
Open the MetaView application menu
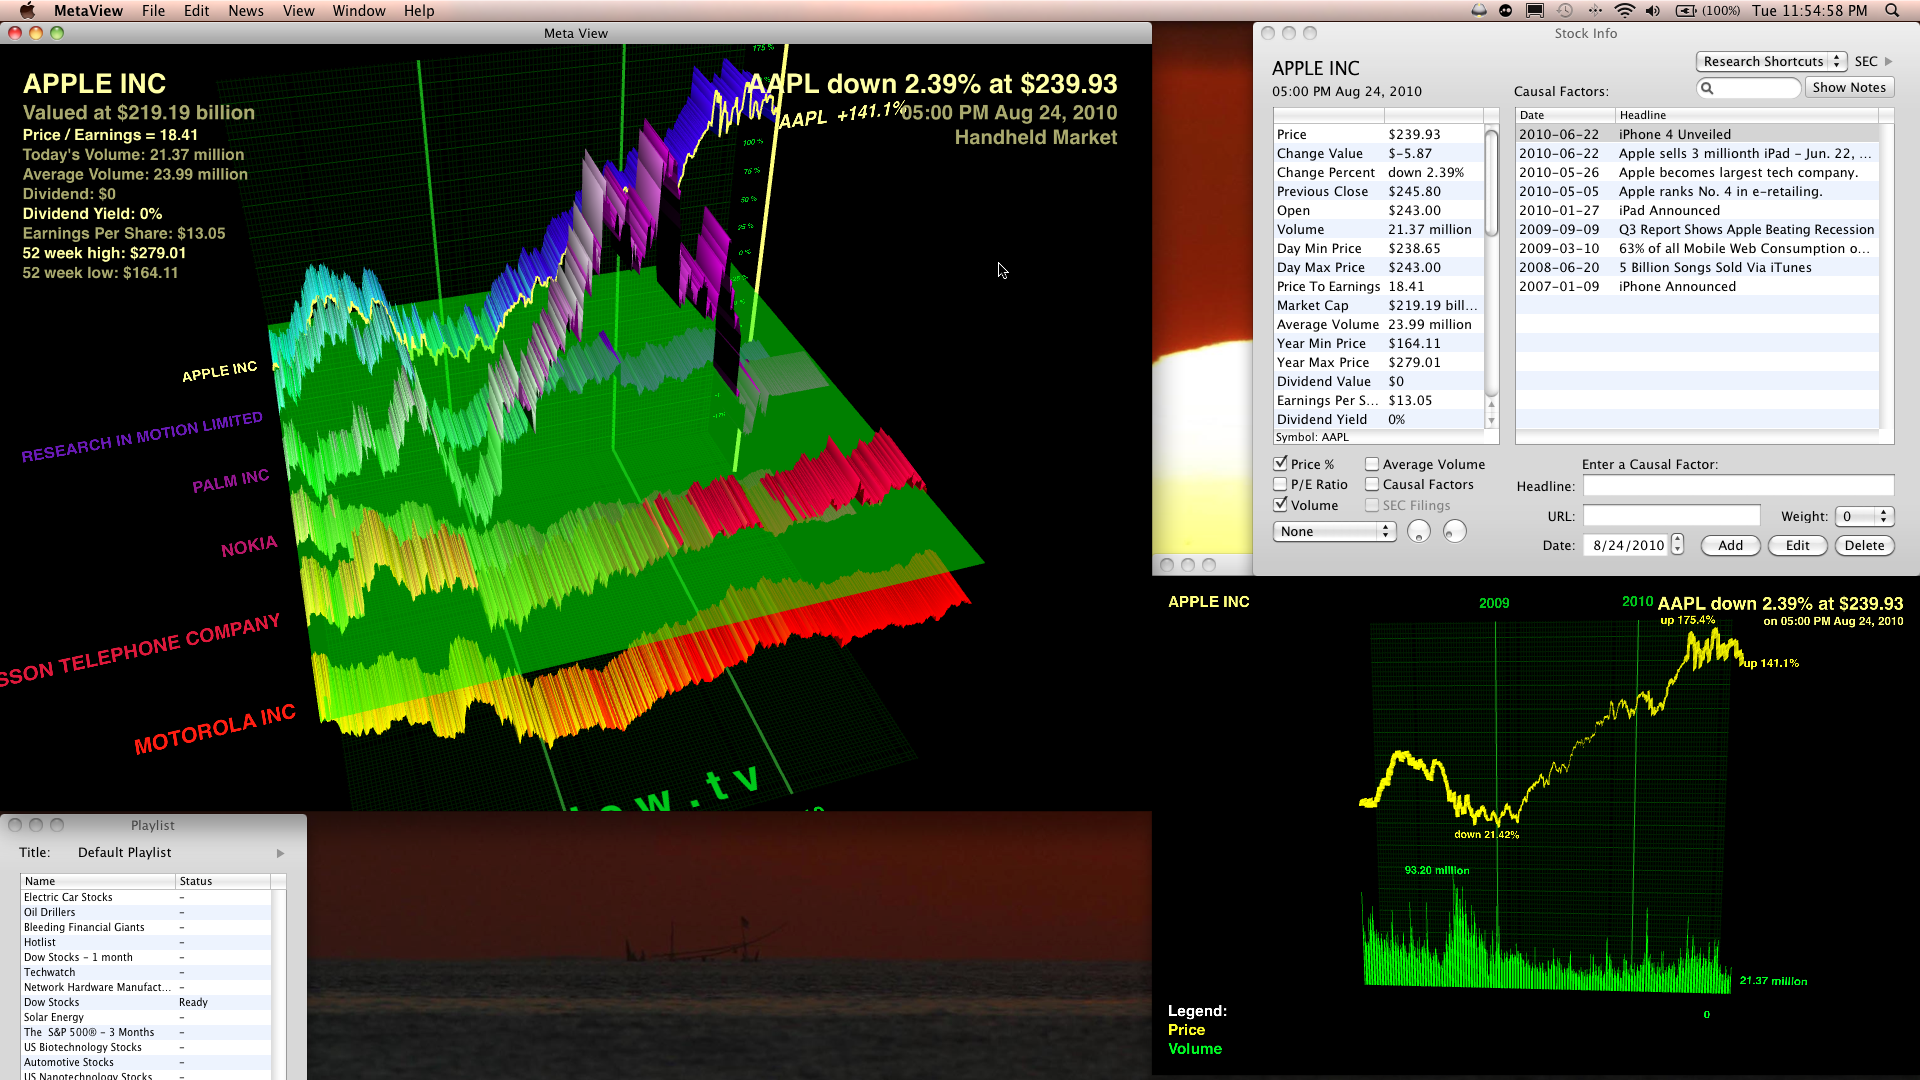88,10
